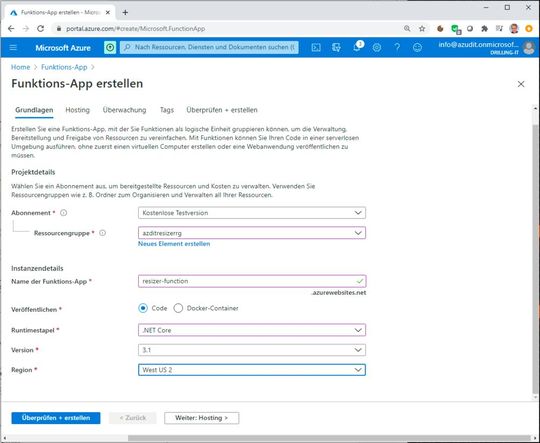Open the help question mark icon

(397, 48)
